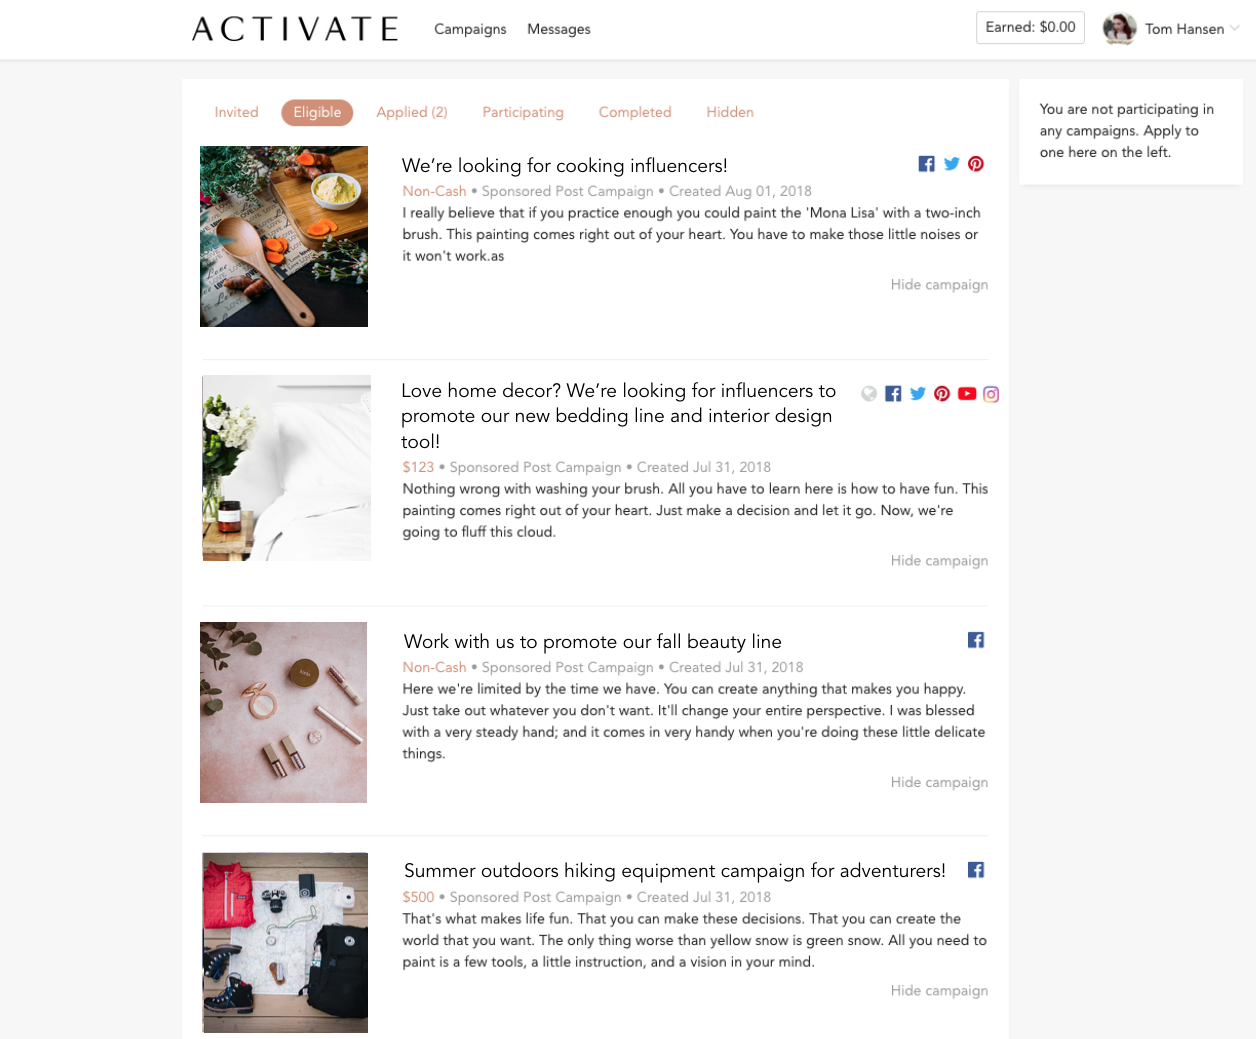Click the Twitter icon on cooking influencers campaign
The height and width of the screenshot is (1039, 1256).
coord(952,164)
